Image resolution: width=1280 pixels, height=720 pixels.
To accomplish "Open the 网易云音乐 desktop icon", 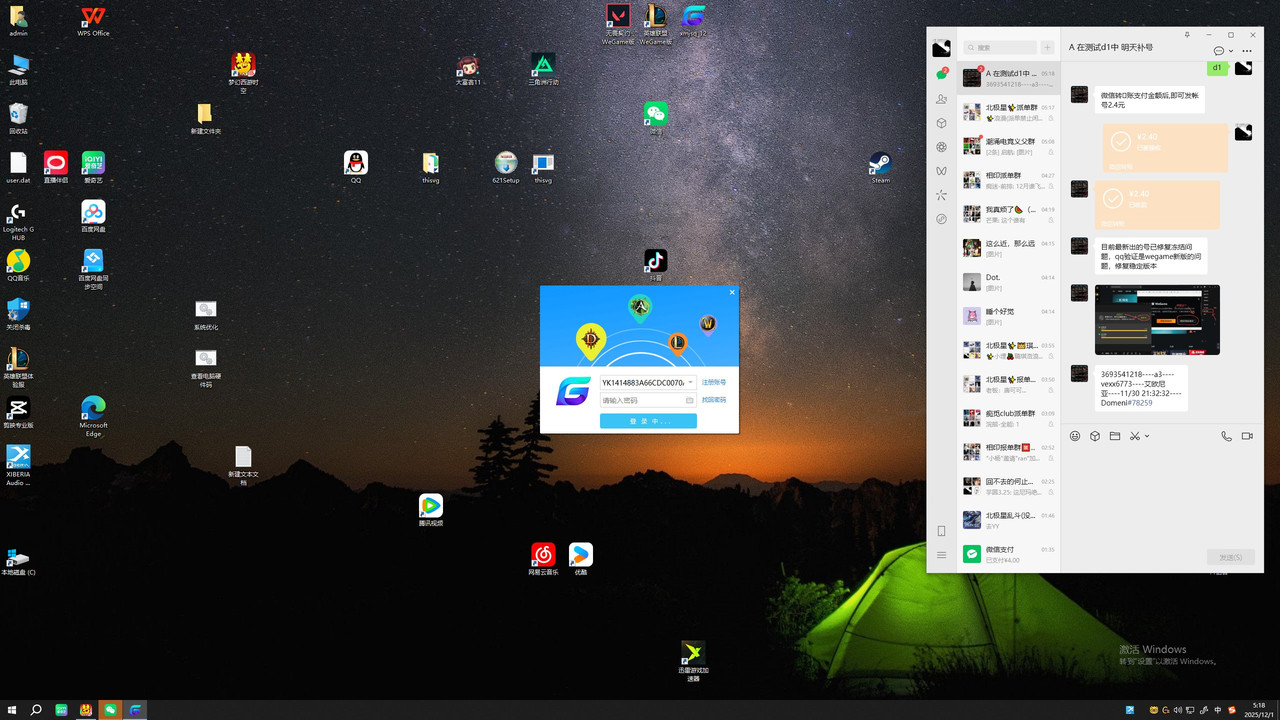I will point(543,559).
